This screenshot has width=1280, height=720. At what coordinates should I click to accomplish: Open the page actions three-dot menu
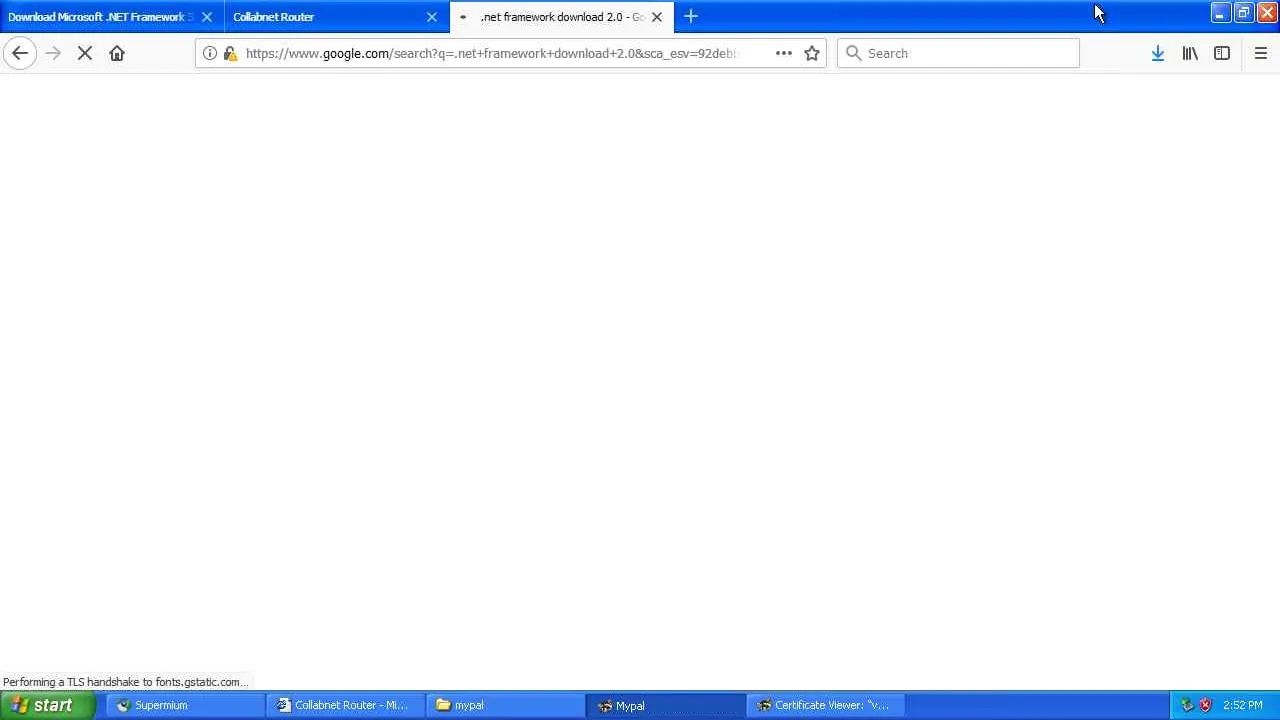click(x=784, y=53)
